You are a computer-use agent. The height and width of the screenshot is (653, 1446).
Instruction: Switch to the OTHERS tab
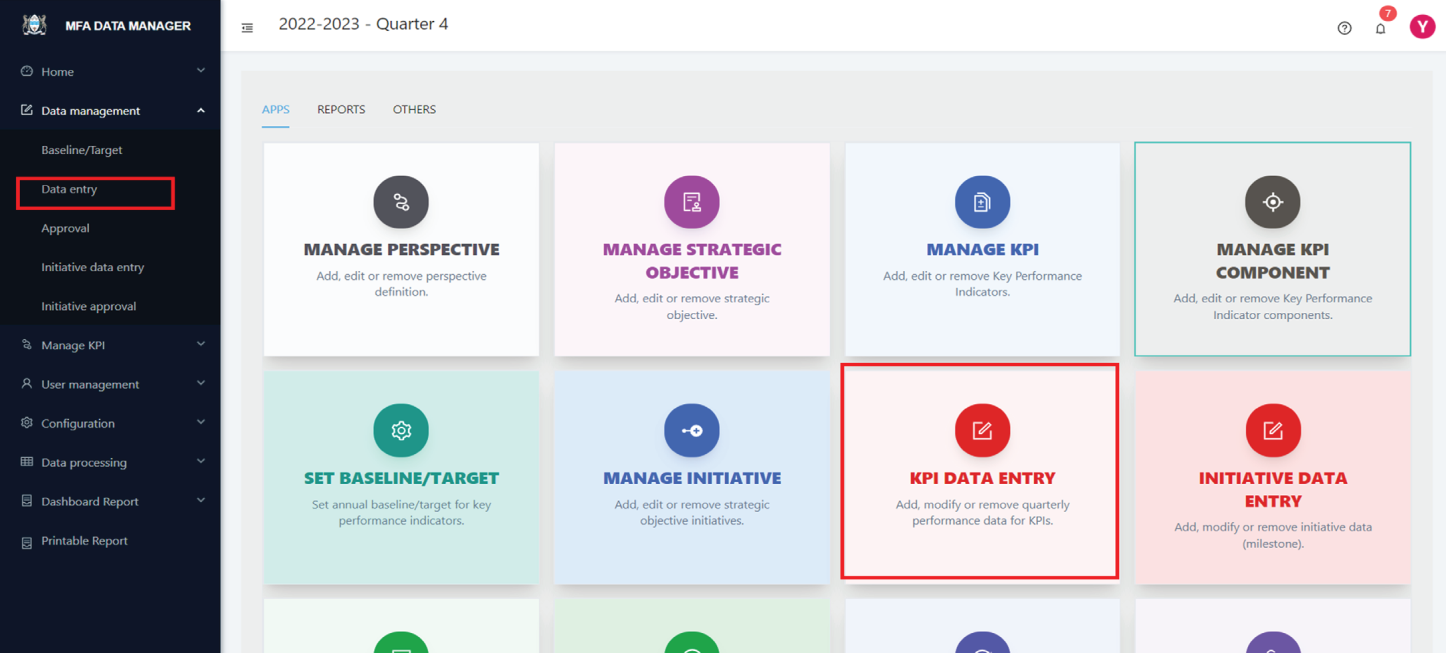414,109
